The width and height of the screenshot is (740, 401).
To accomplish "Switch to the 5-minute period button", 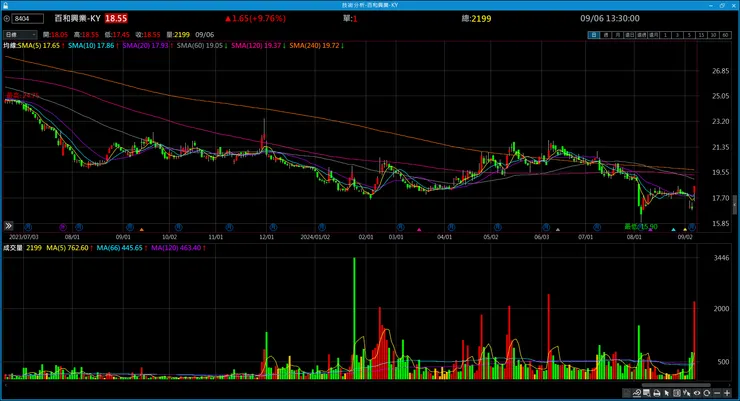I will click(x=689, y=35).
